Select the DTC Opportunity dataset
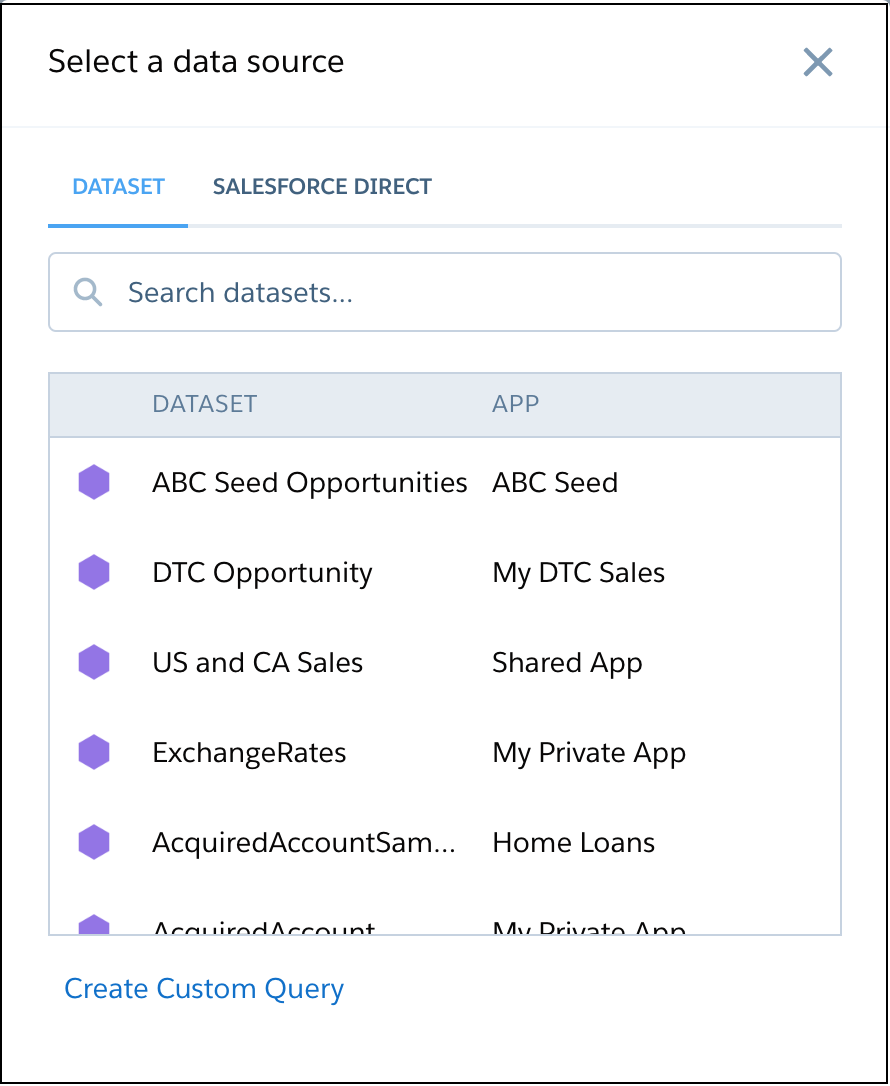The width and height of the screenshot is (890, 1086). pos(262,573)
